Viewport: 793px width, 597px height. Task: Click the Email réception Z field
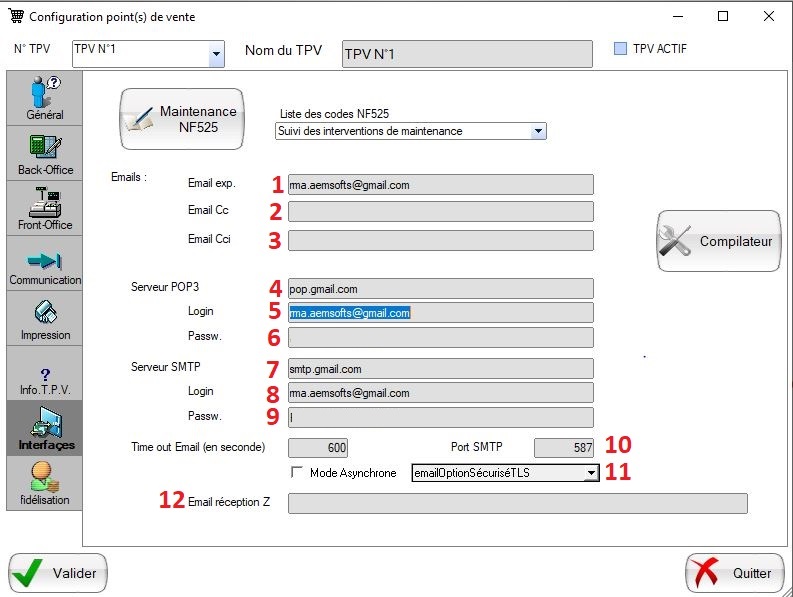click(x=517, y=503)
